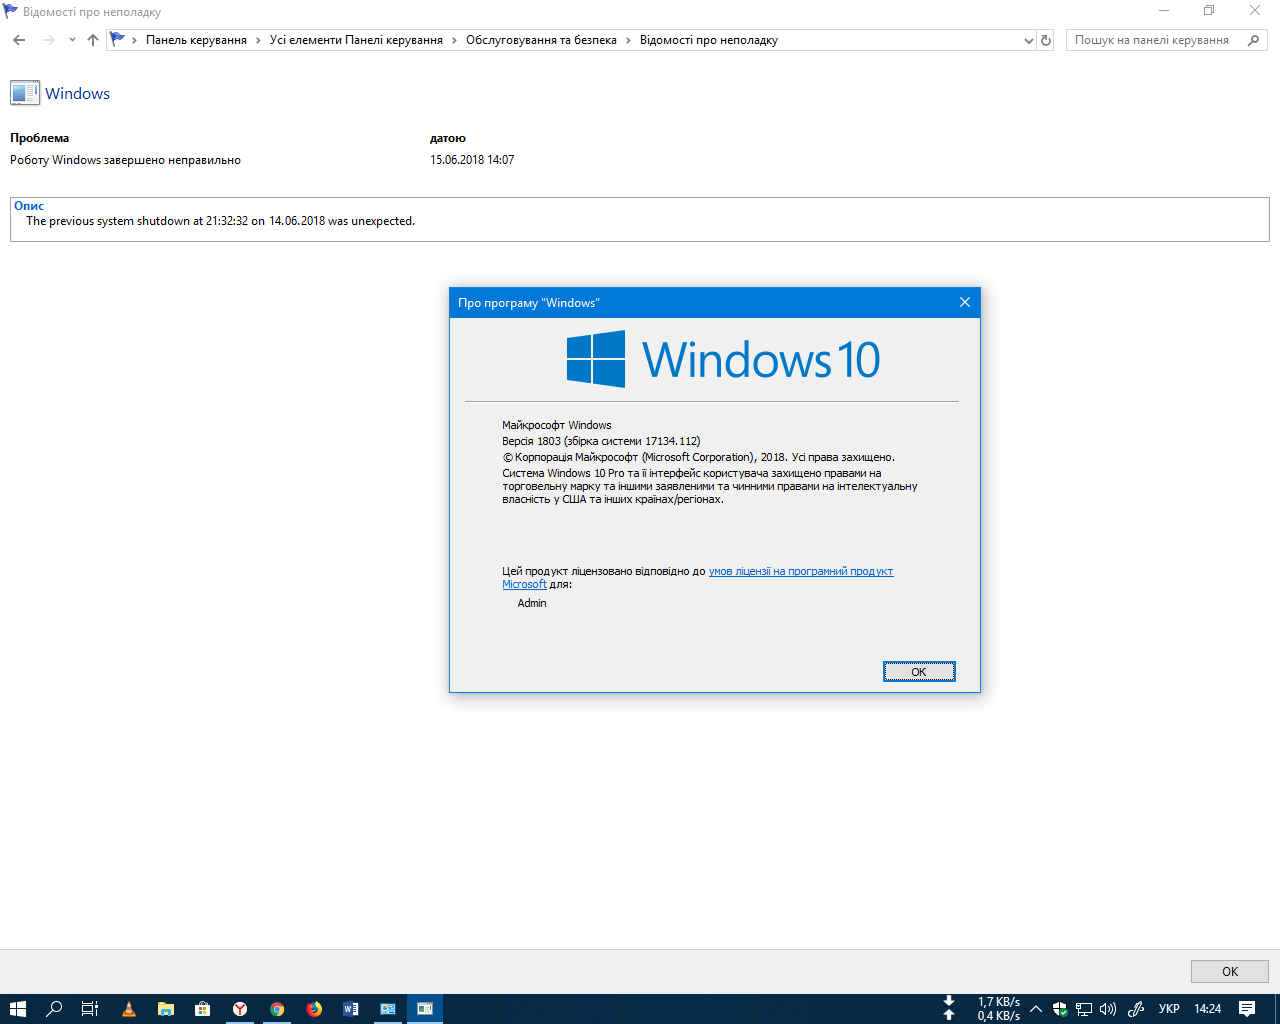This screenshot has width=1280, height=1024.
Task: Open Microsoft Word from taskbar
Action: [x=351, y=1009]
